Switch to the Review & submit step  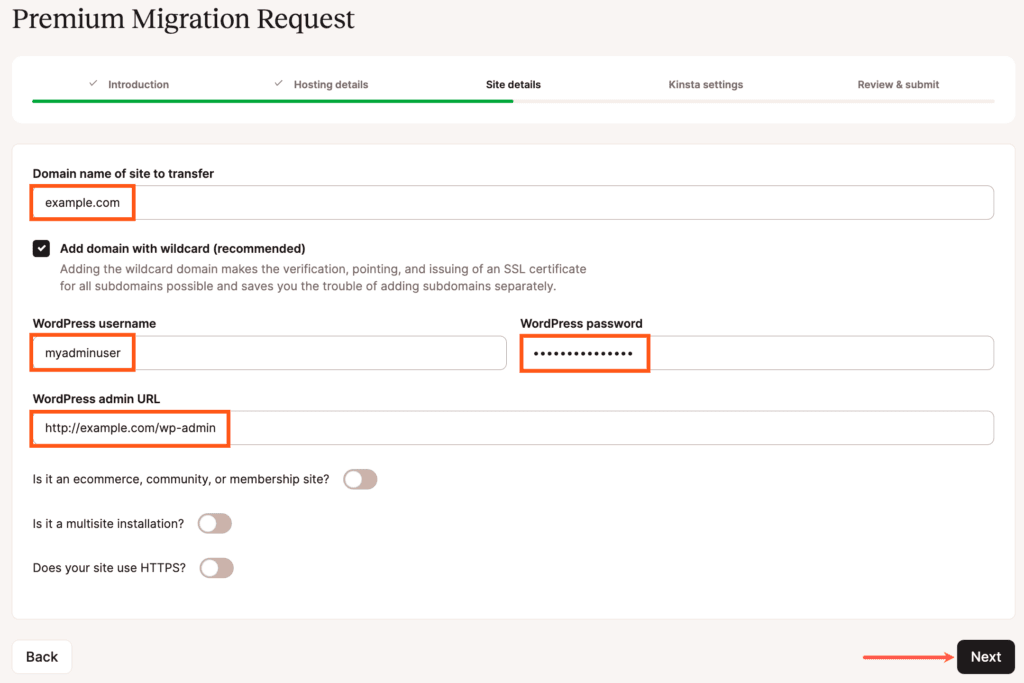point(898,85)
